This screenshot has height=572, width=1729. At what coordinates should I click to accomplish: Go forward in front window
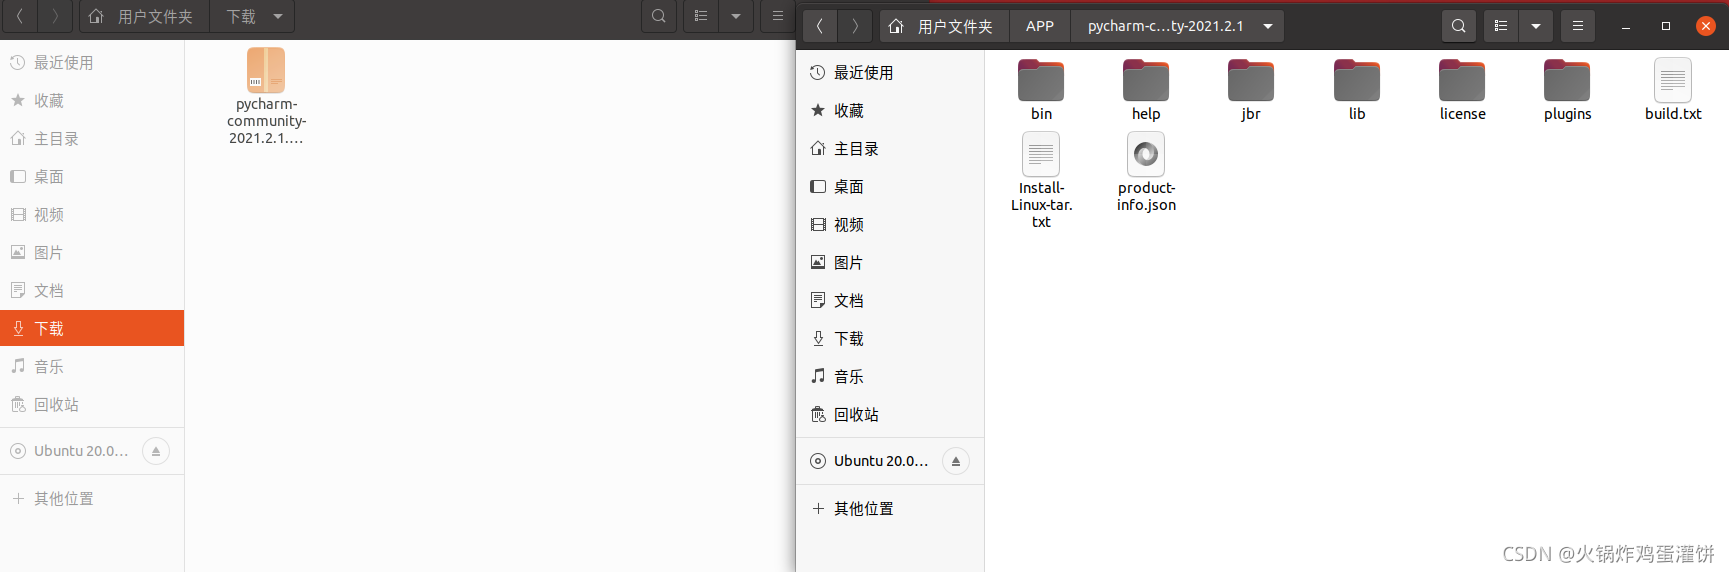tap(854, 26)
